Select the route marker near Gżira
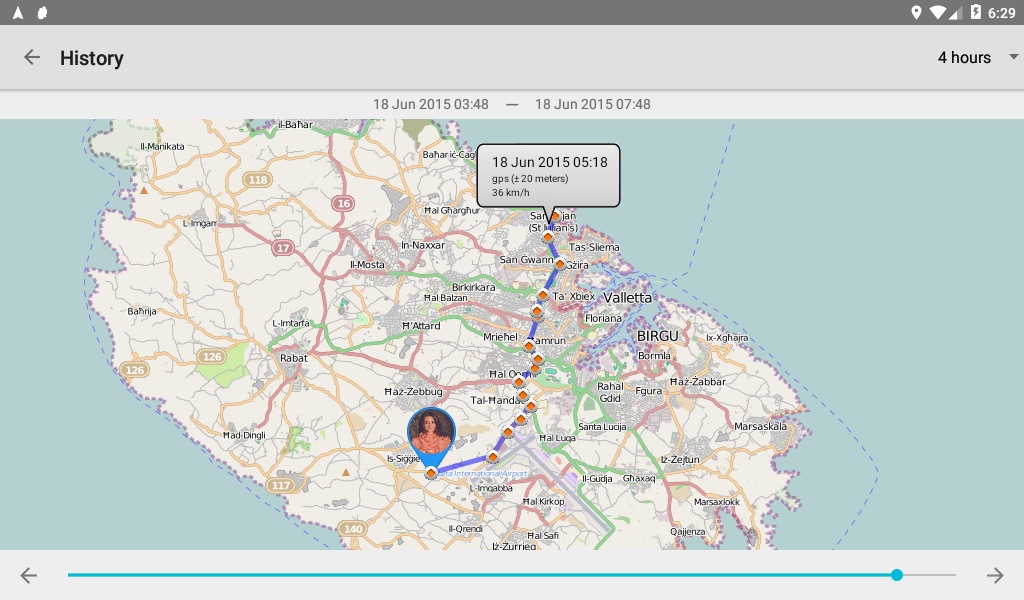This screenshot has width=1024, height=600. coord(560,264)
